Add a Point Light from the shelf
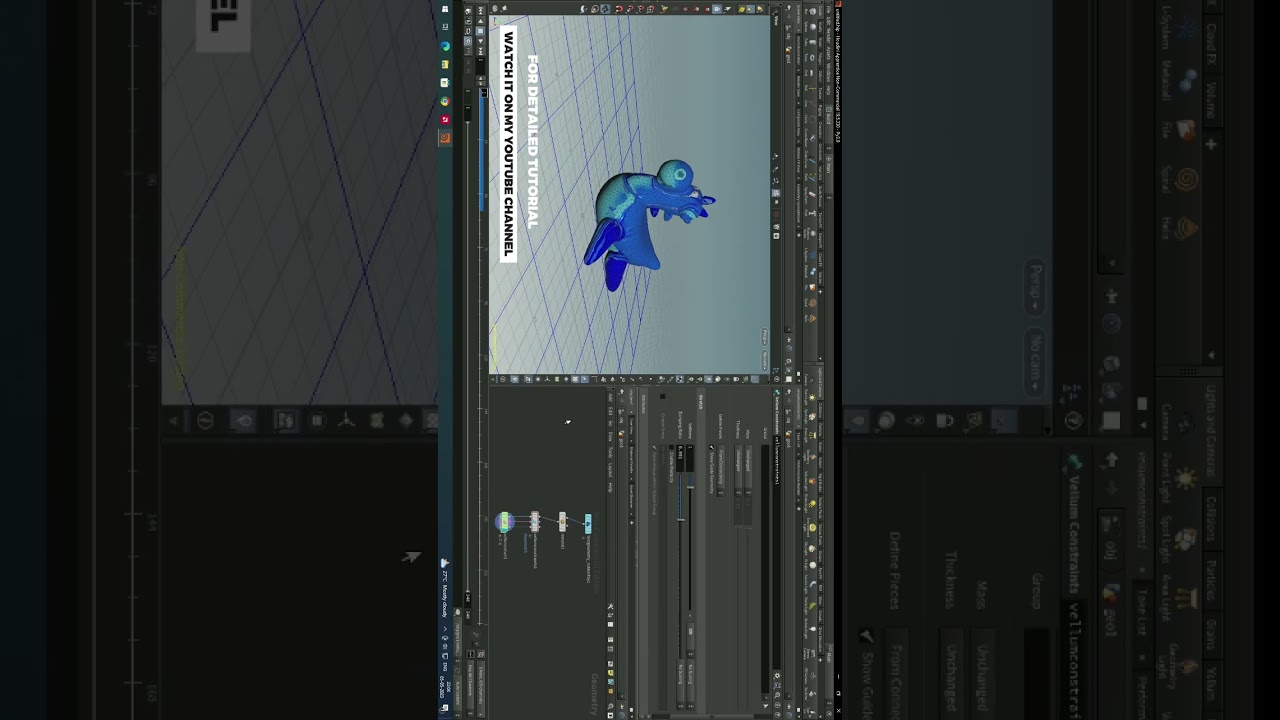Screen dimensions: 1280x720 812,397
